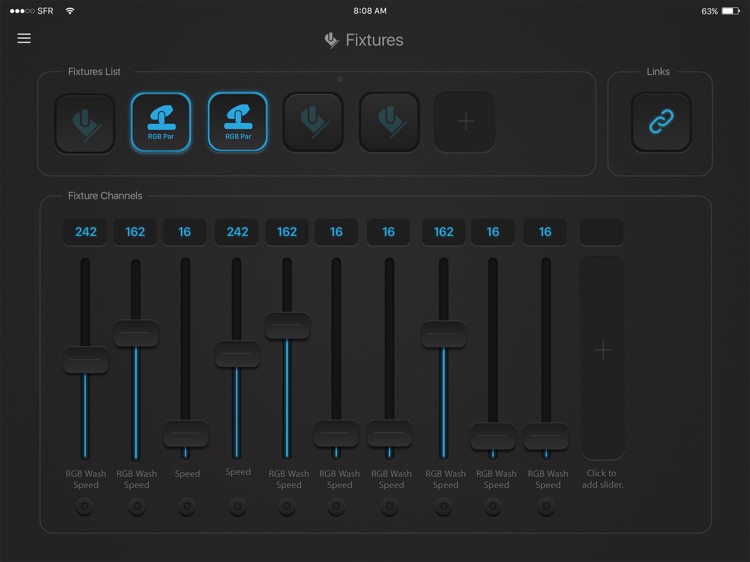Click the second channel fader knob at 162

point(136,333)
